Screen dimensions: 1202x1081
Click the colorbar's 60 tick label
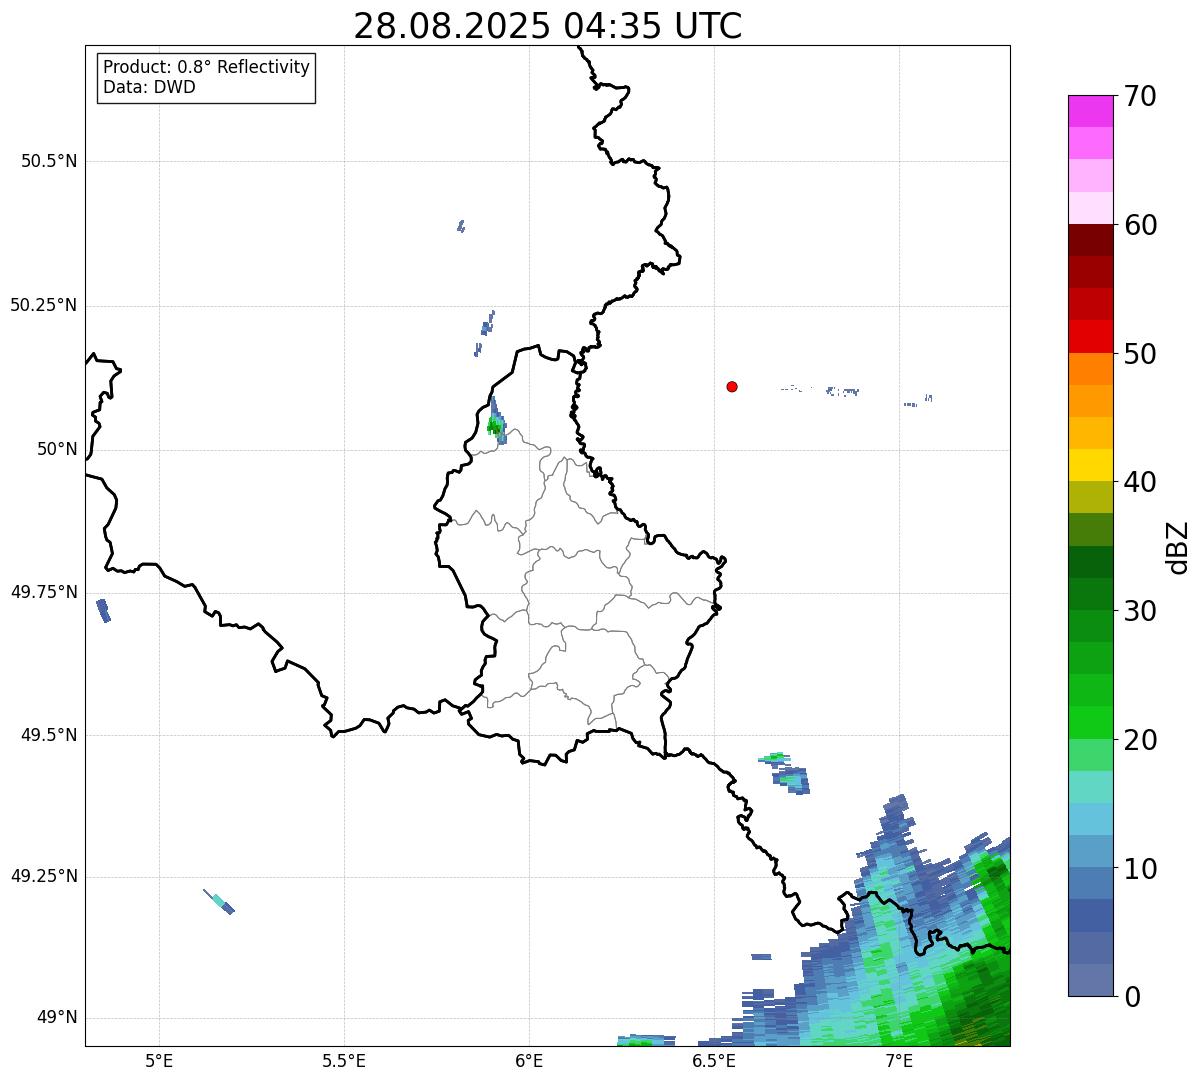[x=1140, y=225]
